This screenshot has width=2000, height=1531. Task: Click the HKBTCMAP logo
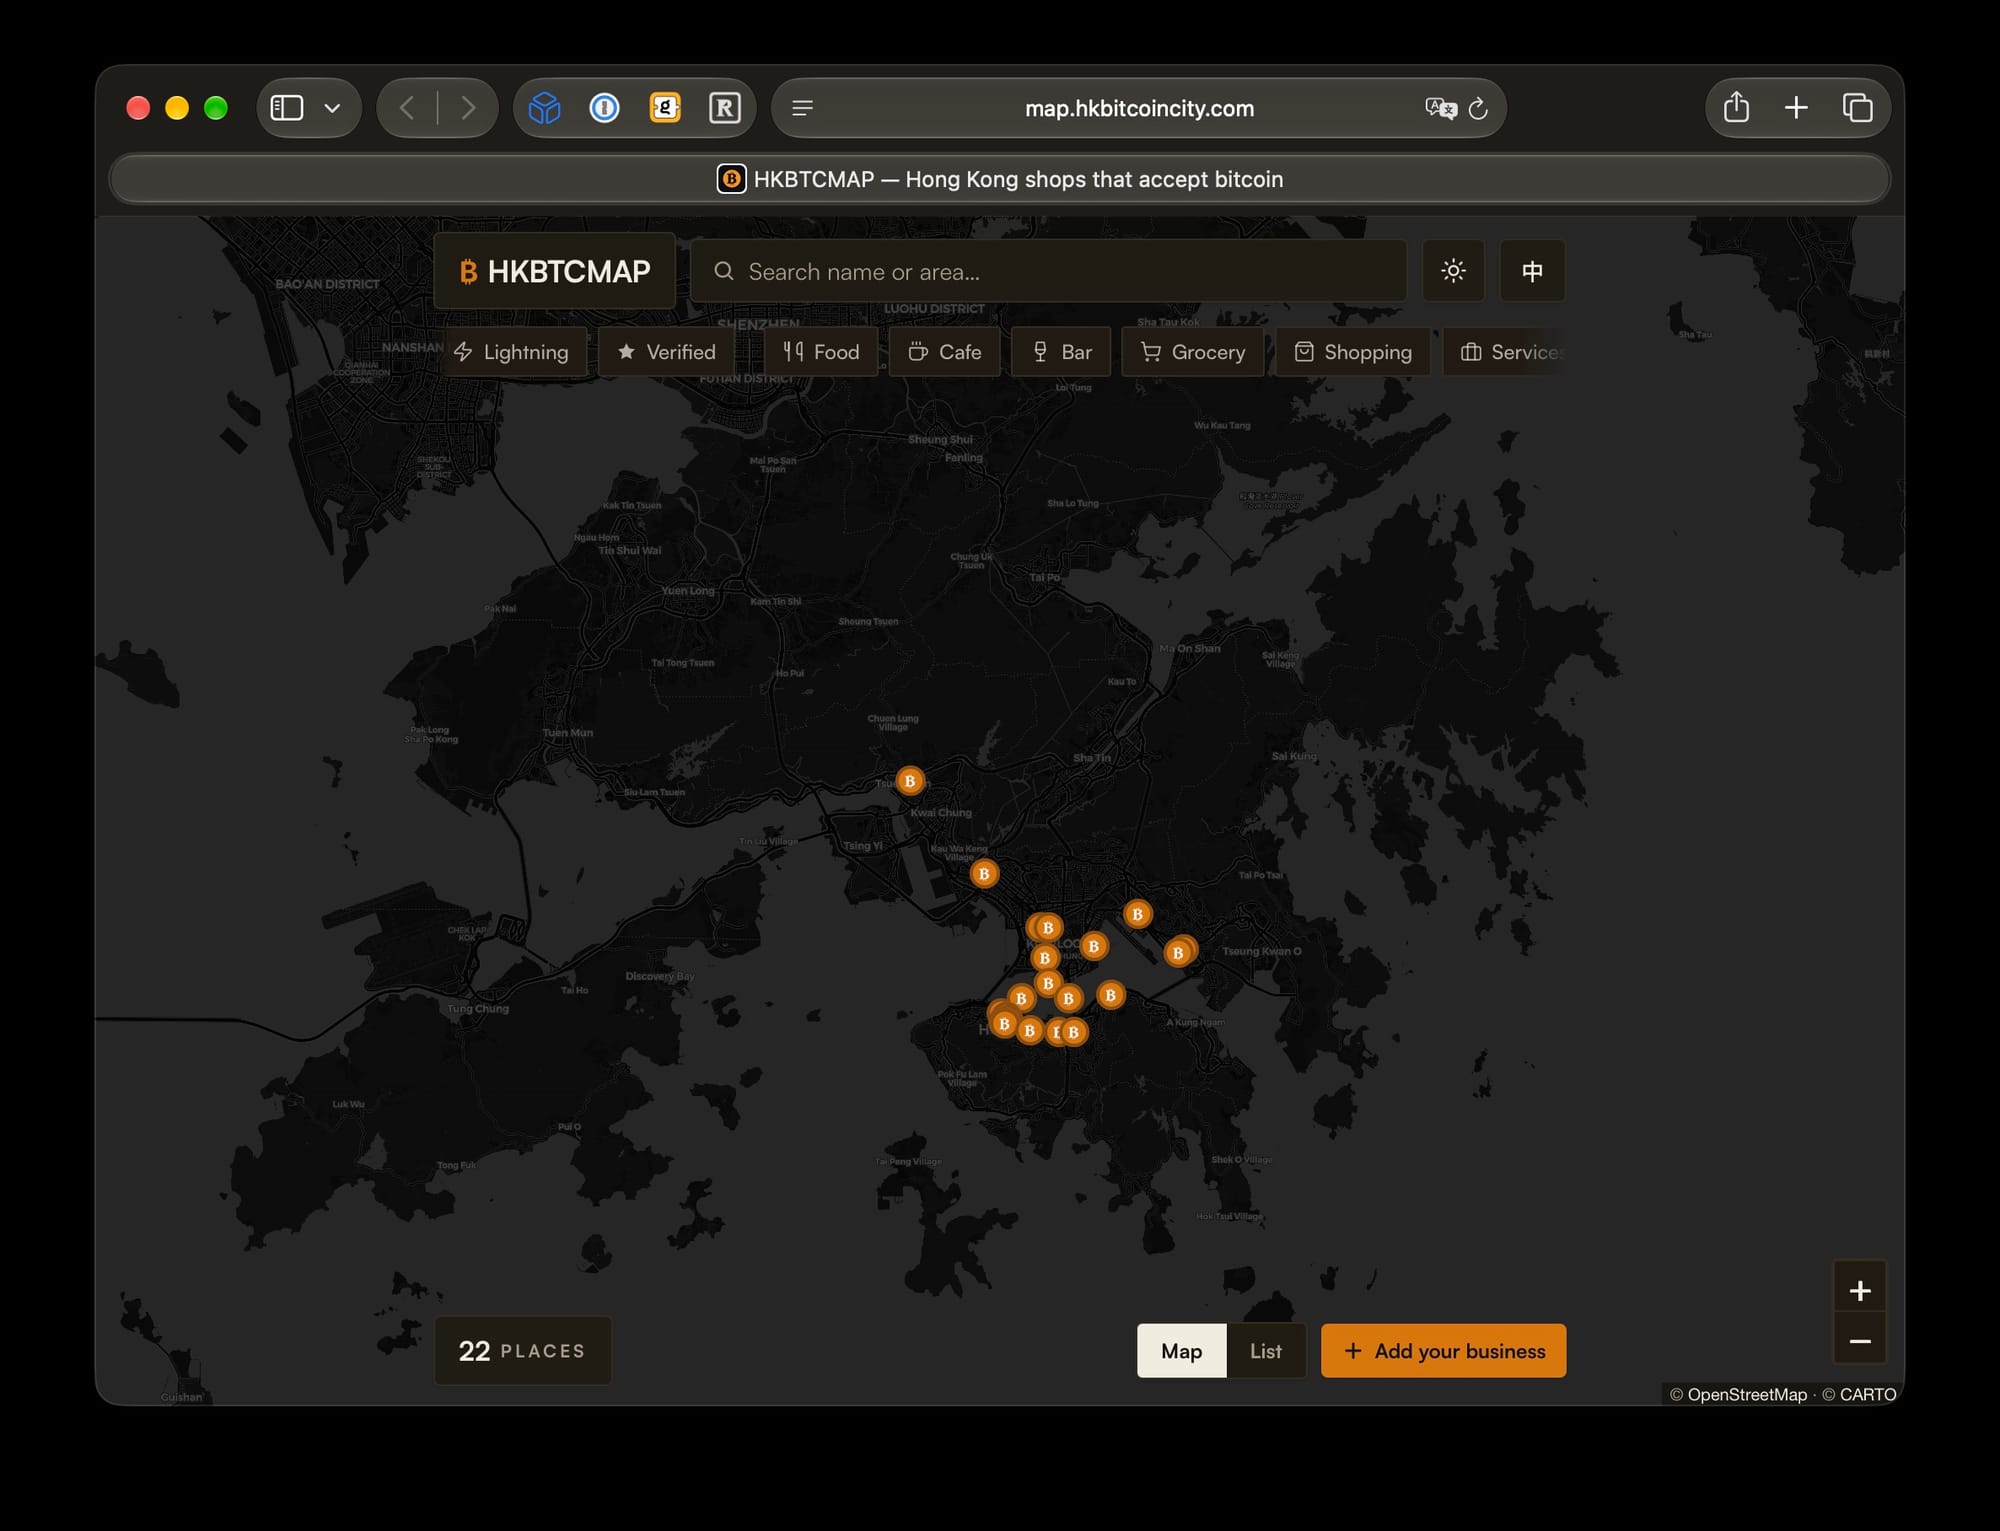pyautogui.click(x=555, y=271)
